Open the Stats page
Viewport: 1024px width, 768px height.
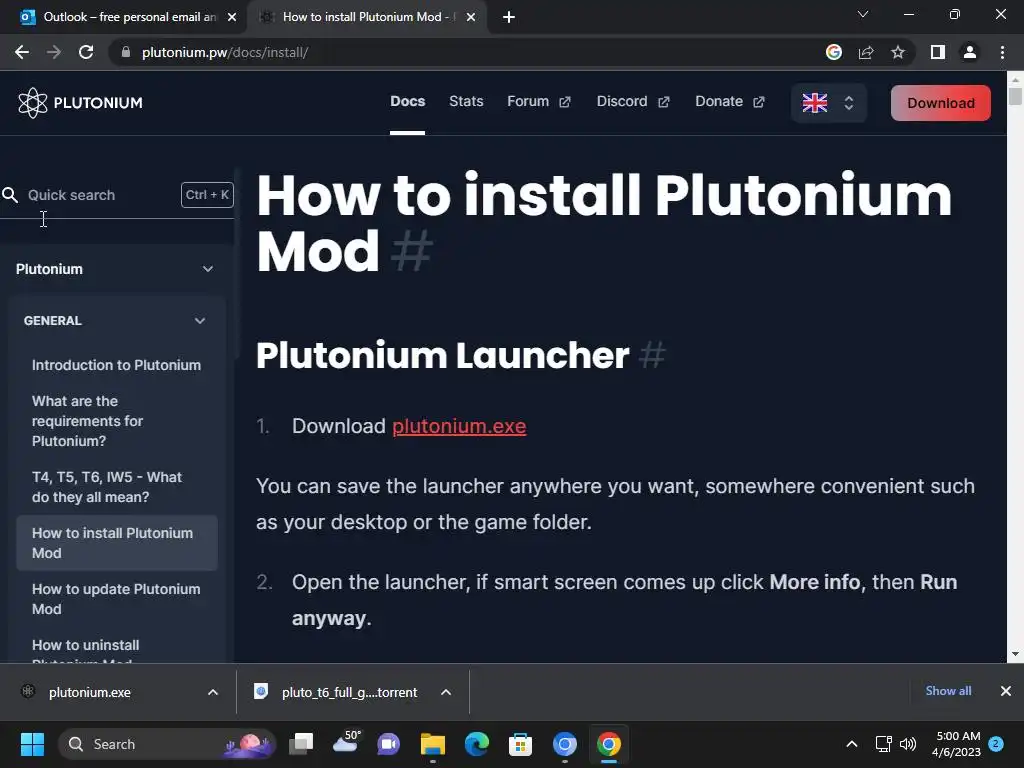tap(466, 101)
